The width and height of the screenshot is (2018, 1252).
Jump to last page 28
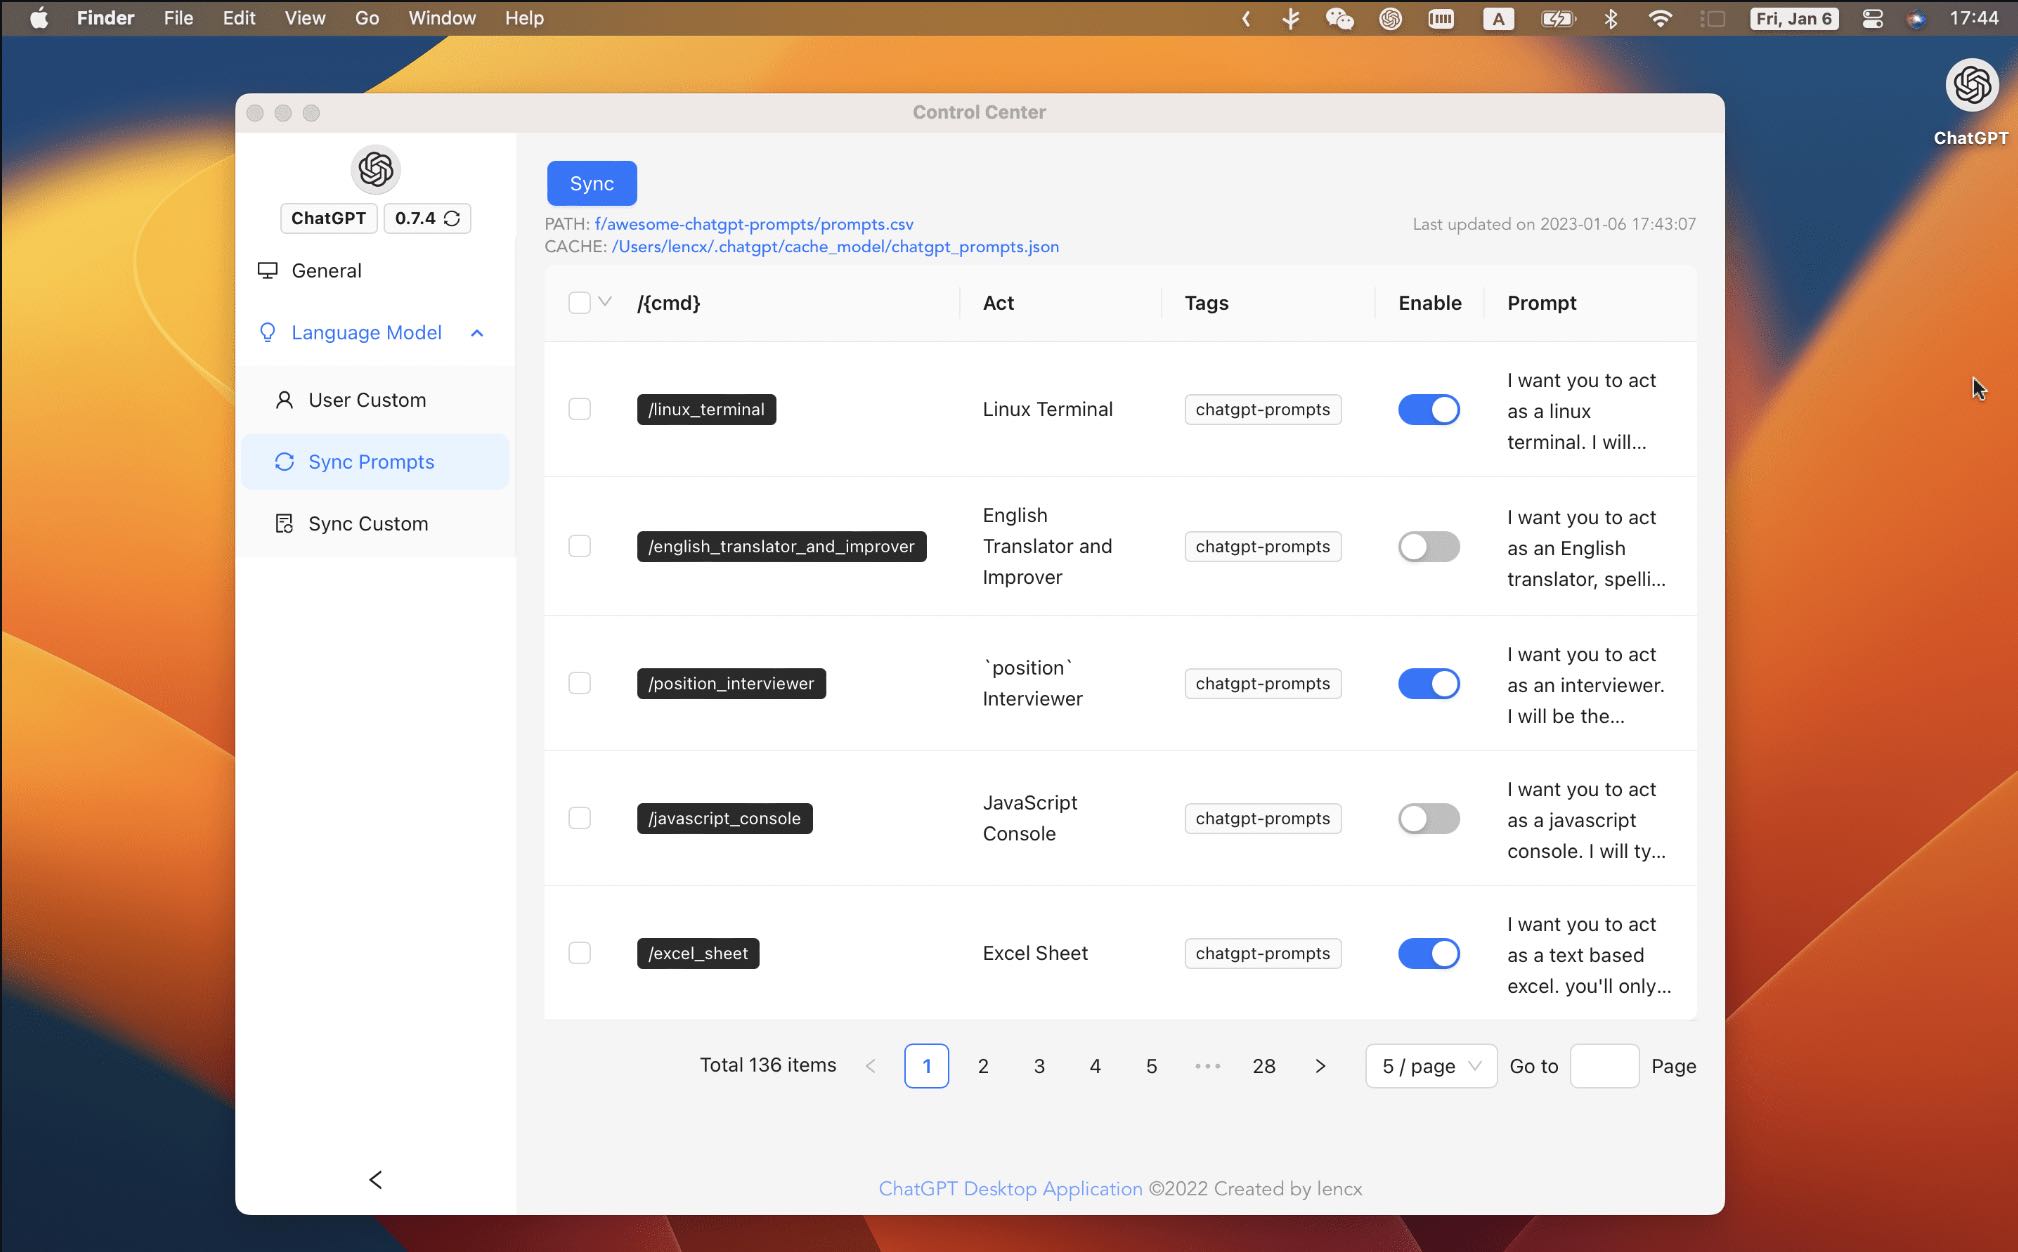(x=1264, y=1066)
